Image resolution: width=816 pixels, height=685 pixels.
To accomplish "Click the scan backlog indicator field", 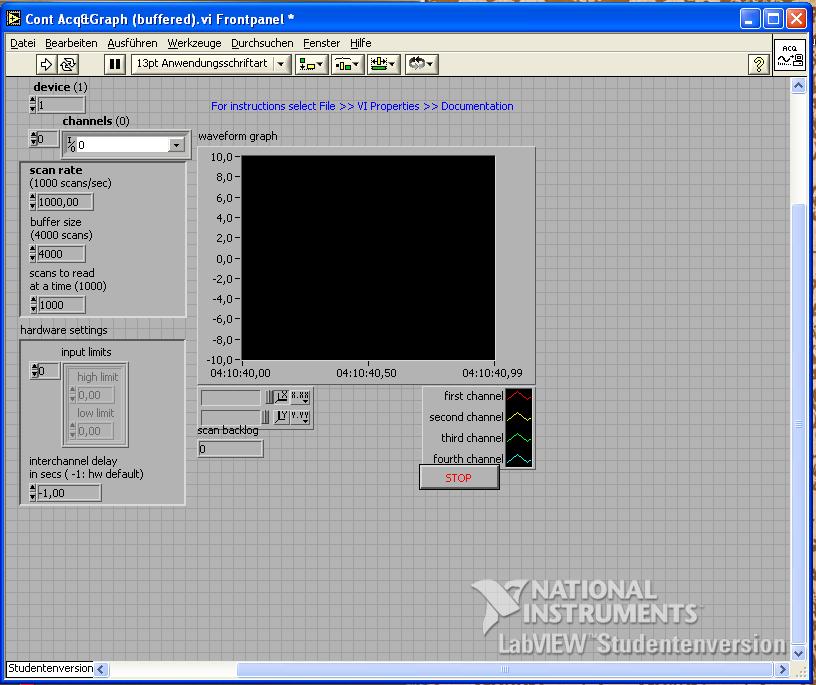I will (231, 448).
